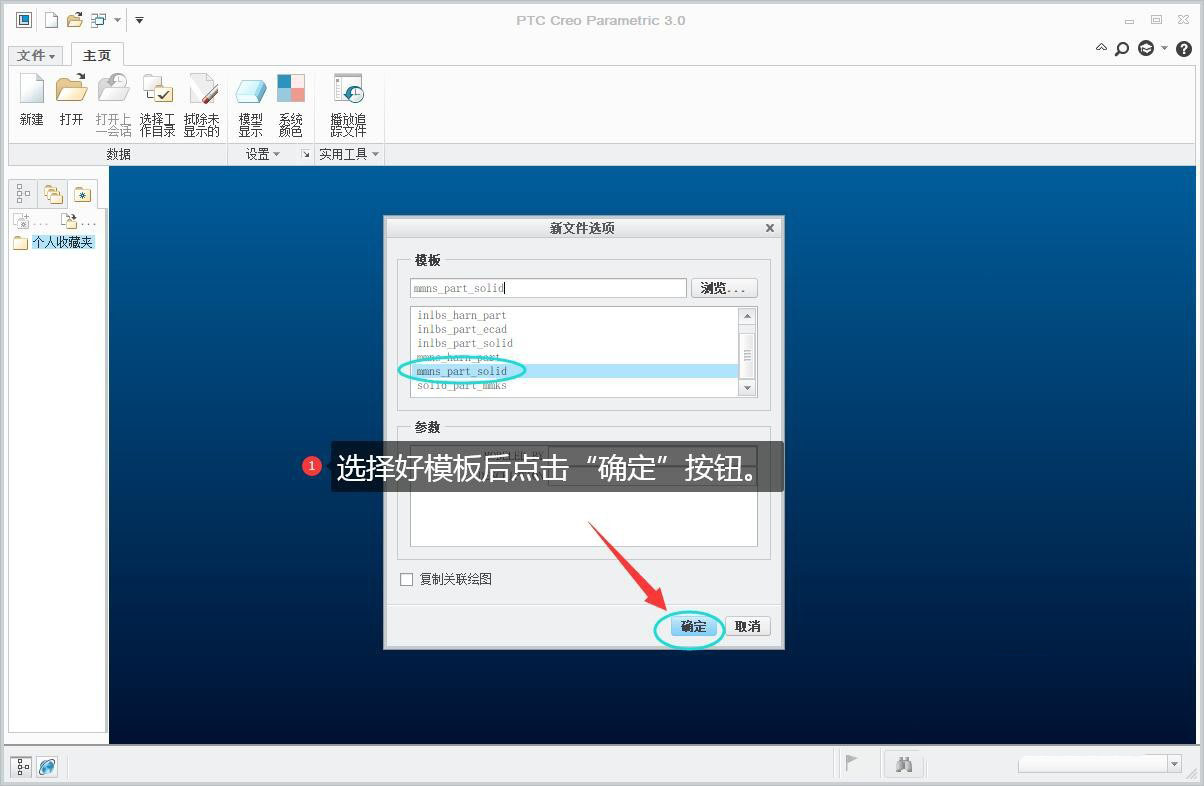Select template inlbs_harn_part

point(462,315)
